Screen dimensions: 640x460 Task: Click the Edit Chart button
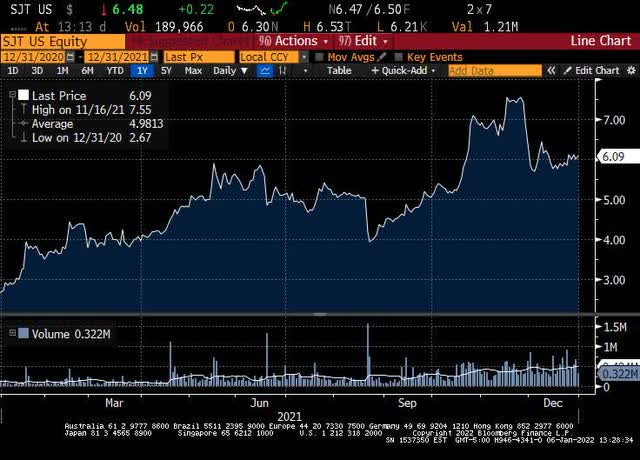(x=592, y=71)
